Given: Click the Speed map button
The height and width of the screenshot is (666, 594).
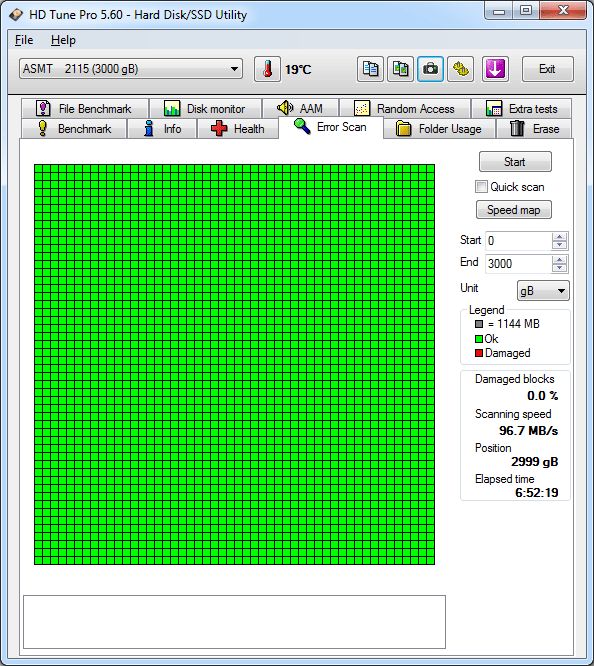Looking at the screenshot, I should click(x=514, y=210).
